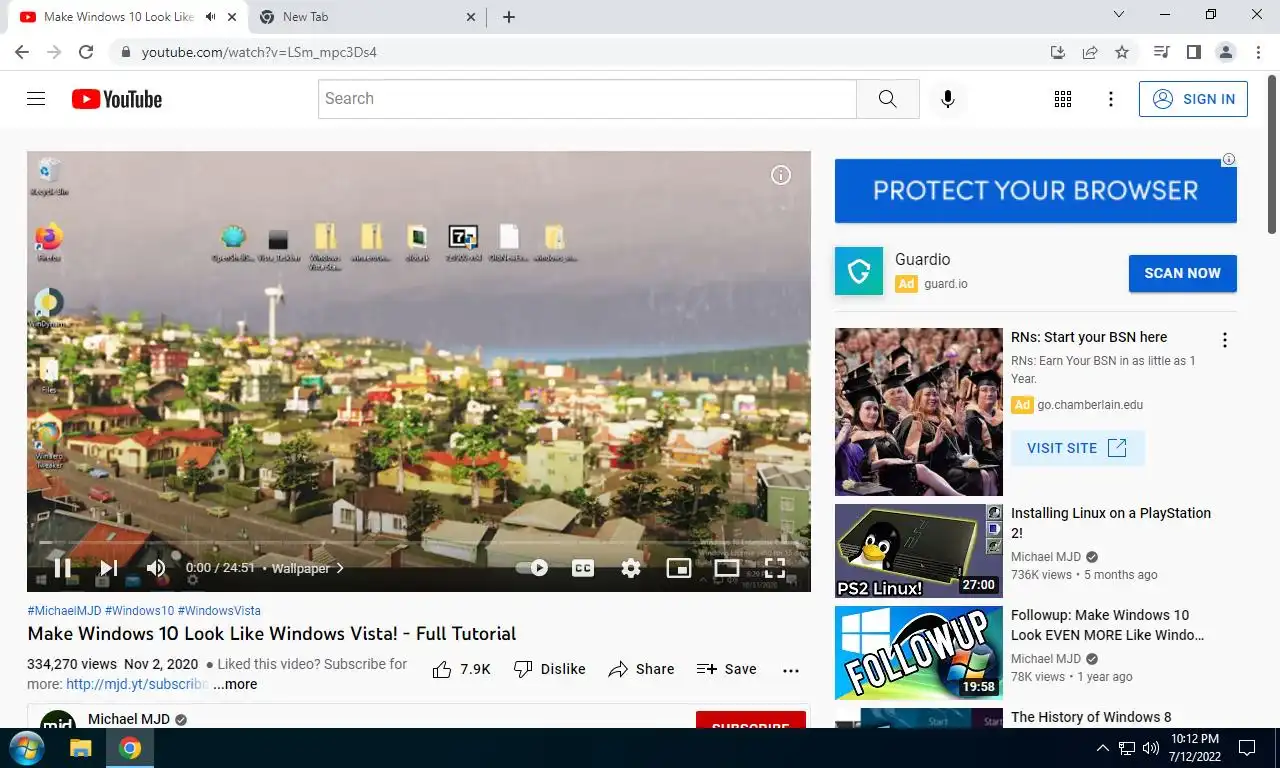1280x768 pixels.
Task: Open the tab search dropdown arrow
Action: pyautogui.click(x=1119, y=15)
